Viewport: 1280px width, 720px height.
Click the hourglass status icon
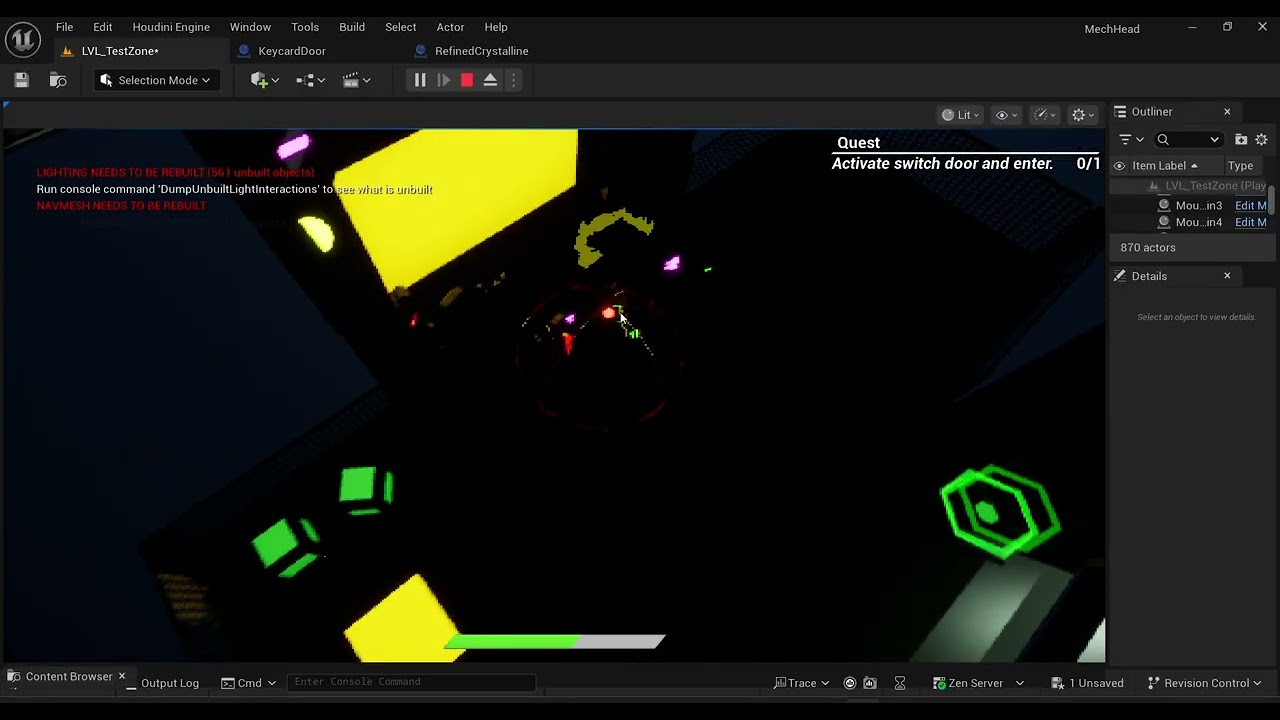[900, 683]
